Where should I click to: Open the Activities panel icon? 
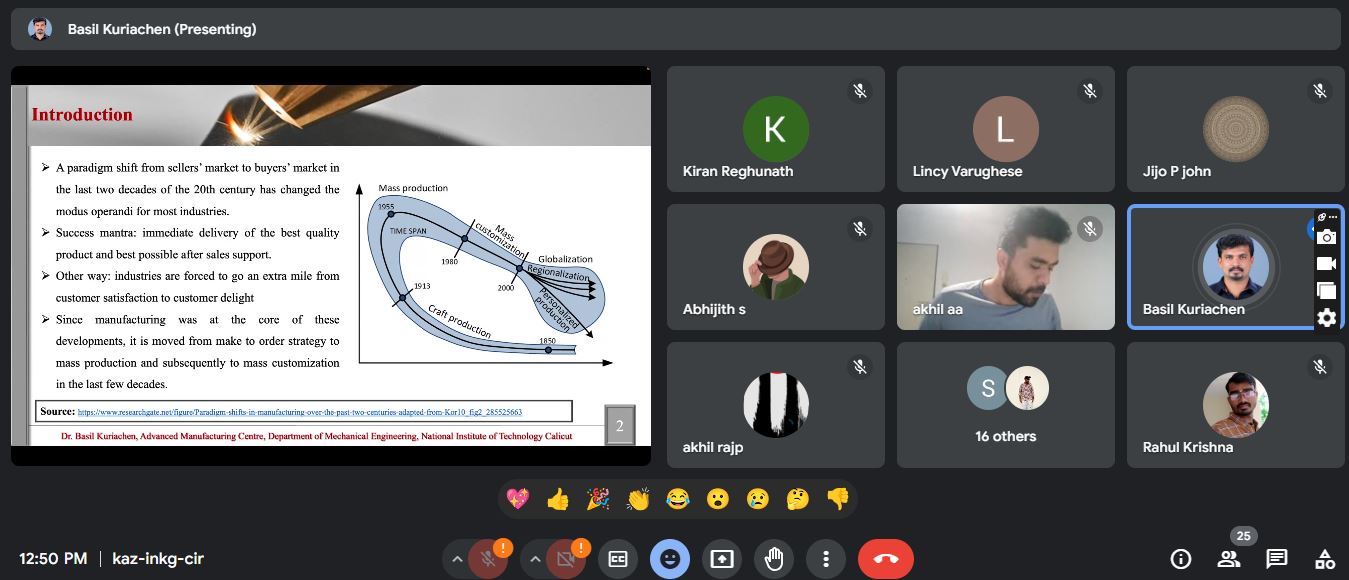1324,559
